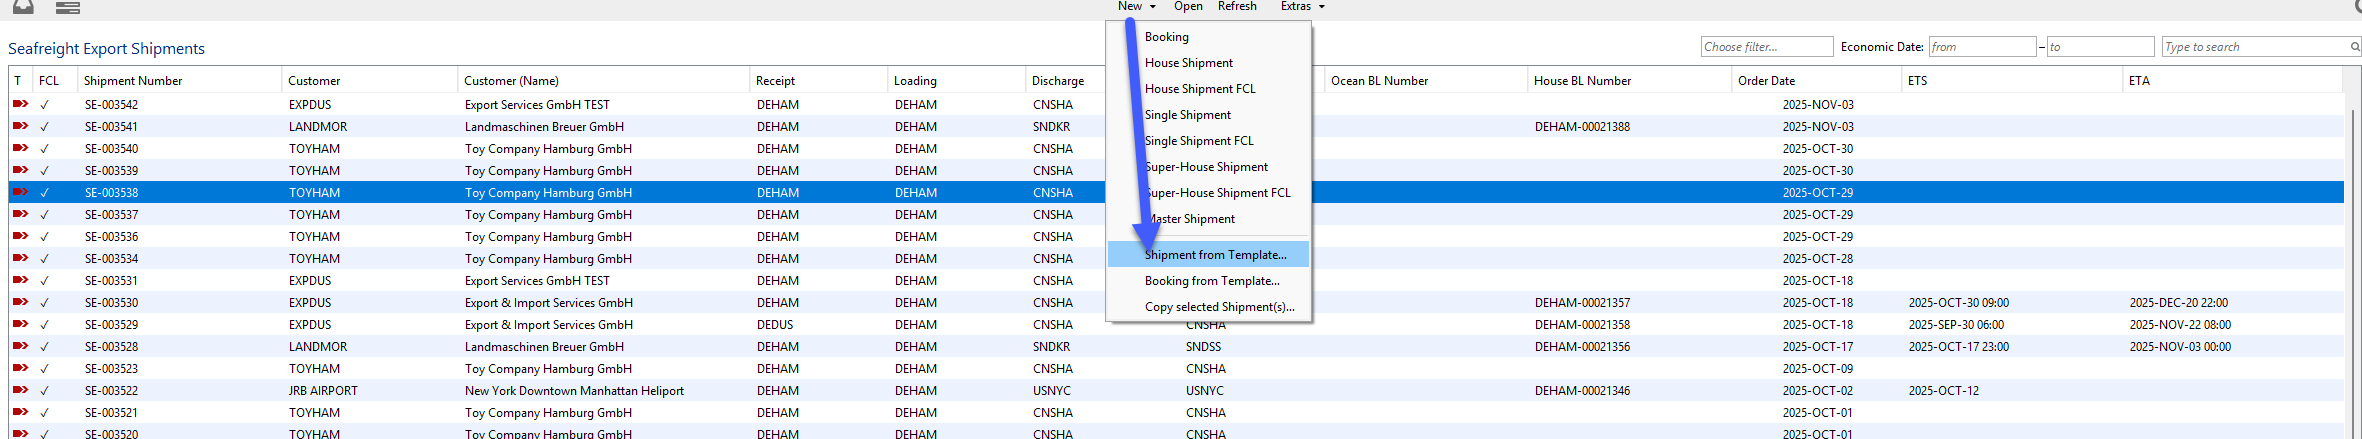This screenshot has height=439, width=2362.
Task: Click red arrow type icon for SE-003528
Action: [x=20, y=346]
